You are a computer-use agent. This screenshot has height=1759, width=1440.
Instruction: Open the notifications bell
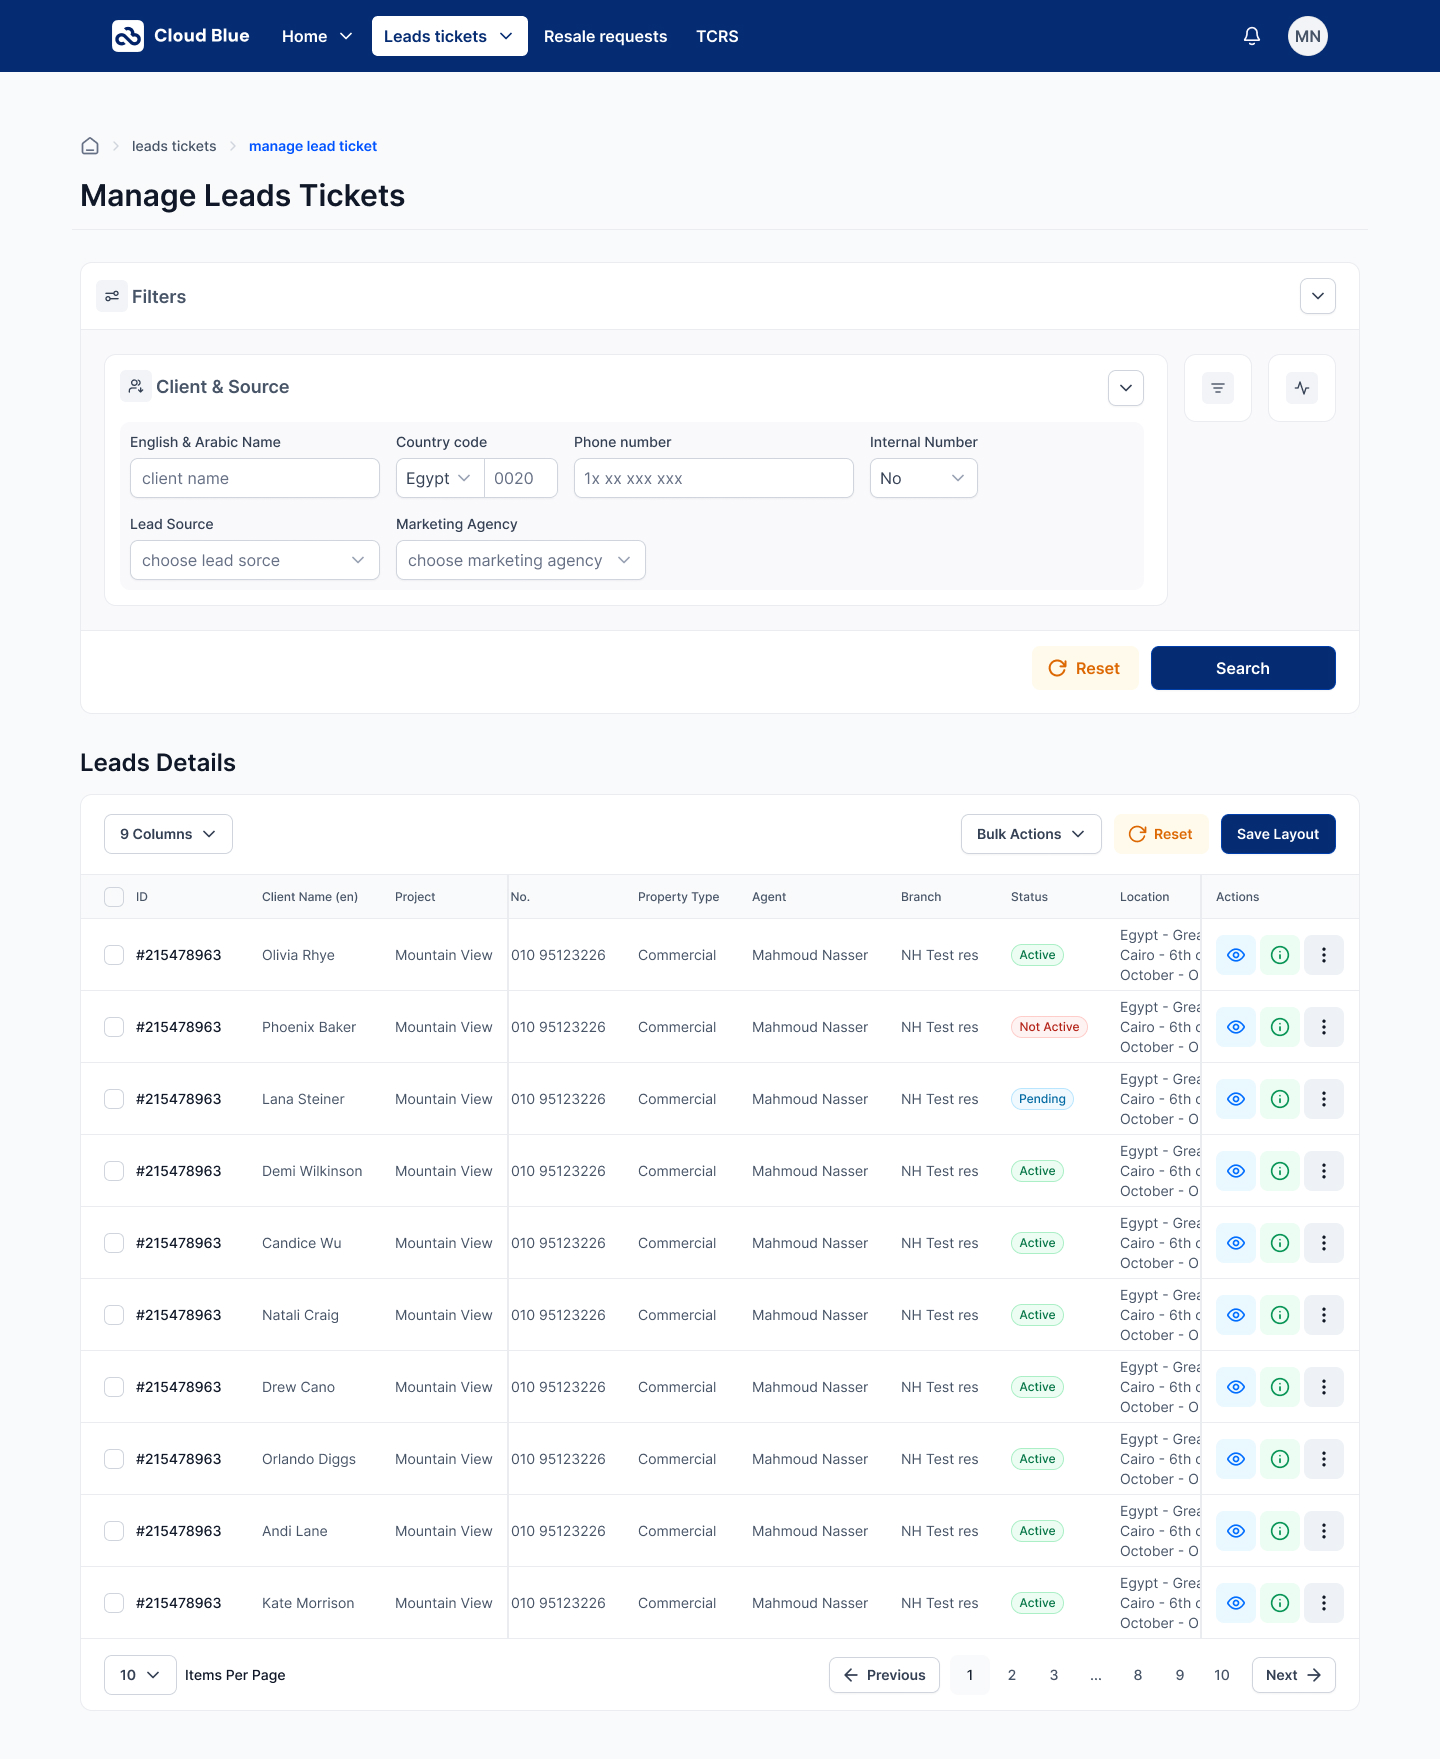point(1252,36)
